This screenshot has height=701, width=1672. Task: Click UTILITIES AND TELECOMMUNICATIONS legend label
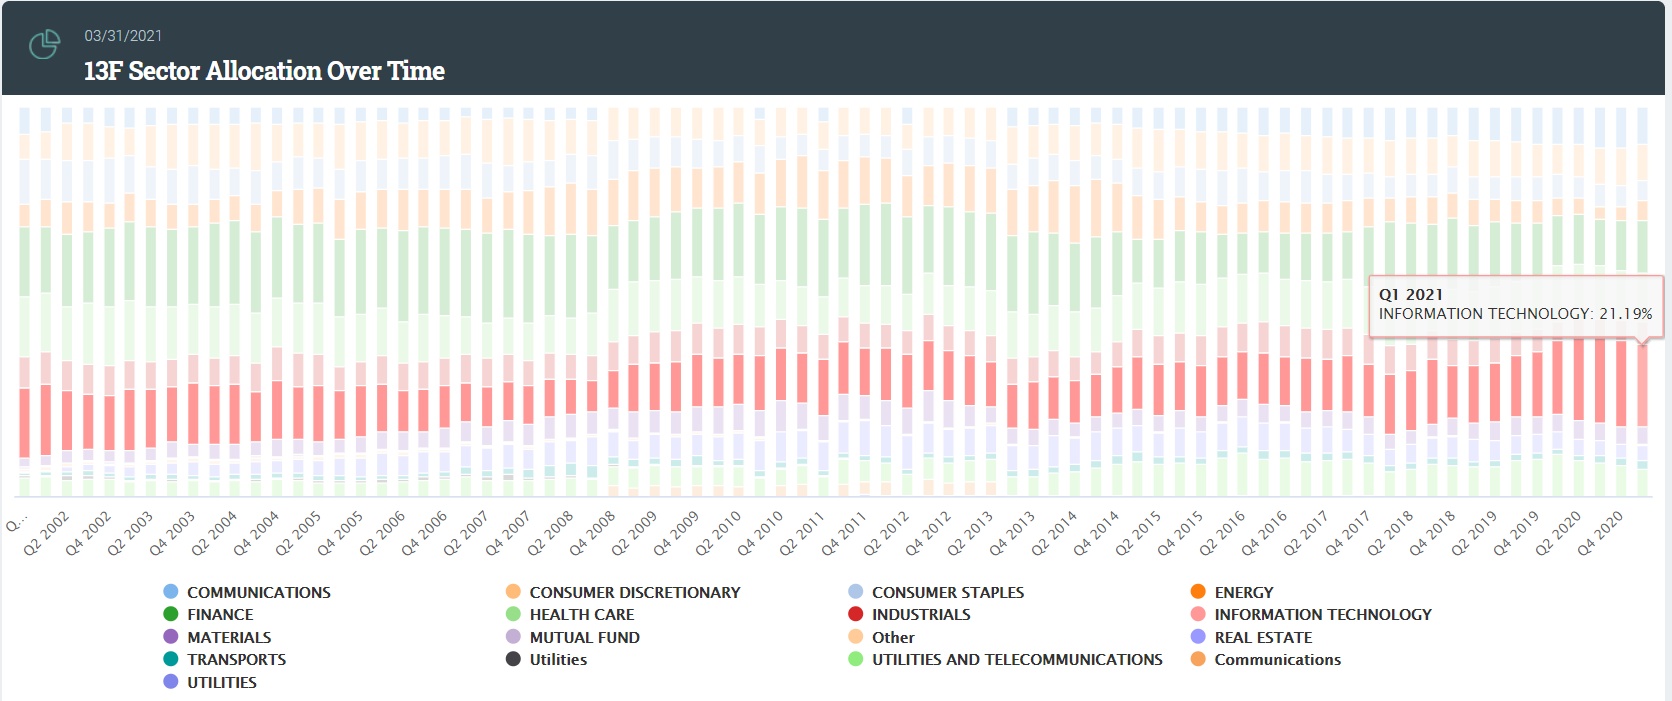pyautogui.click(x=1017, y=659)
